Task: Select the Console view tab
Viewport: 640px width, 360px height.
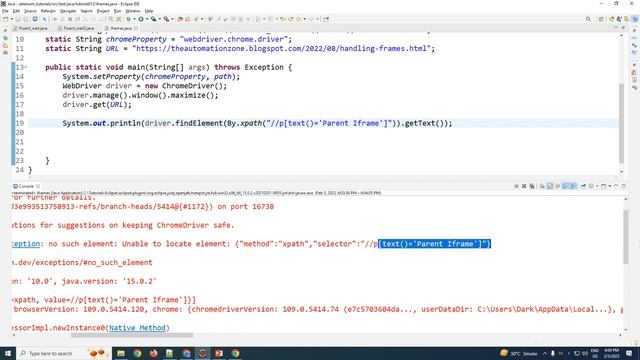Action: click(26, 186)
